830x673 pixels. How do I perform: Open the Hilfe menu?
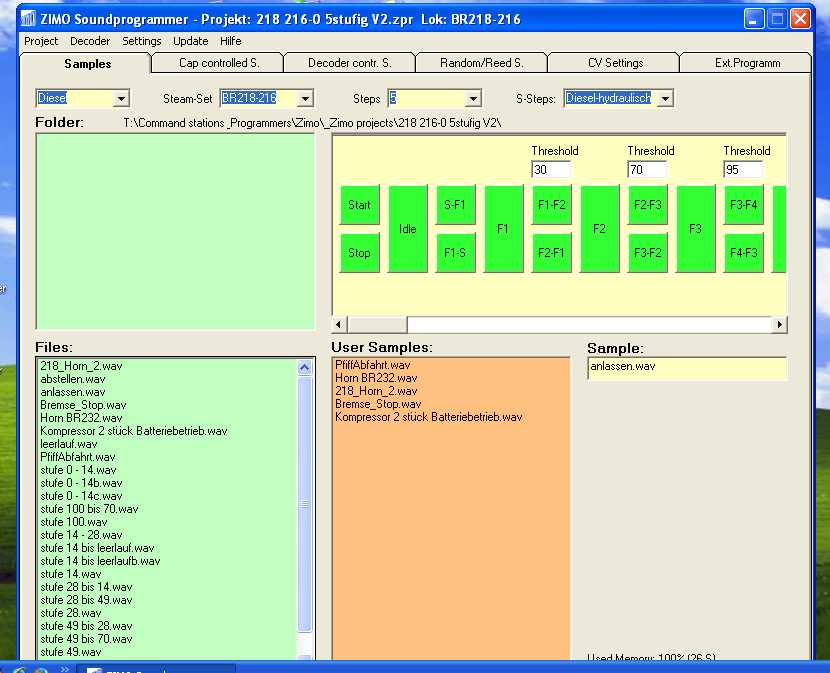(230, 41)
